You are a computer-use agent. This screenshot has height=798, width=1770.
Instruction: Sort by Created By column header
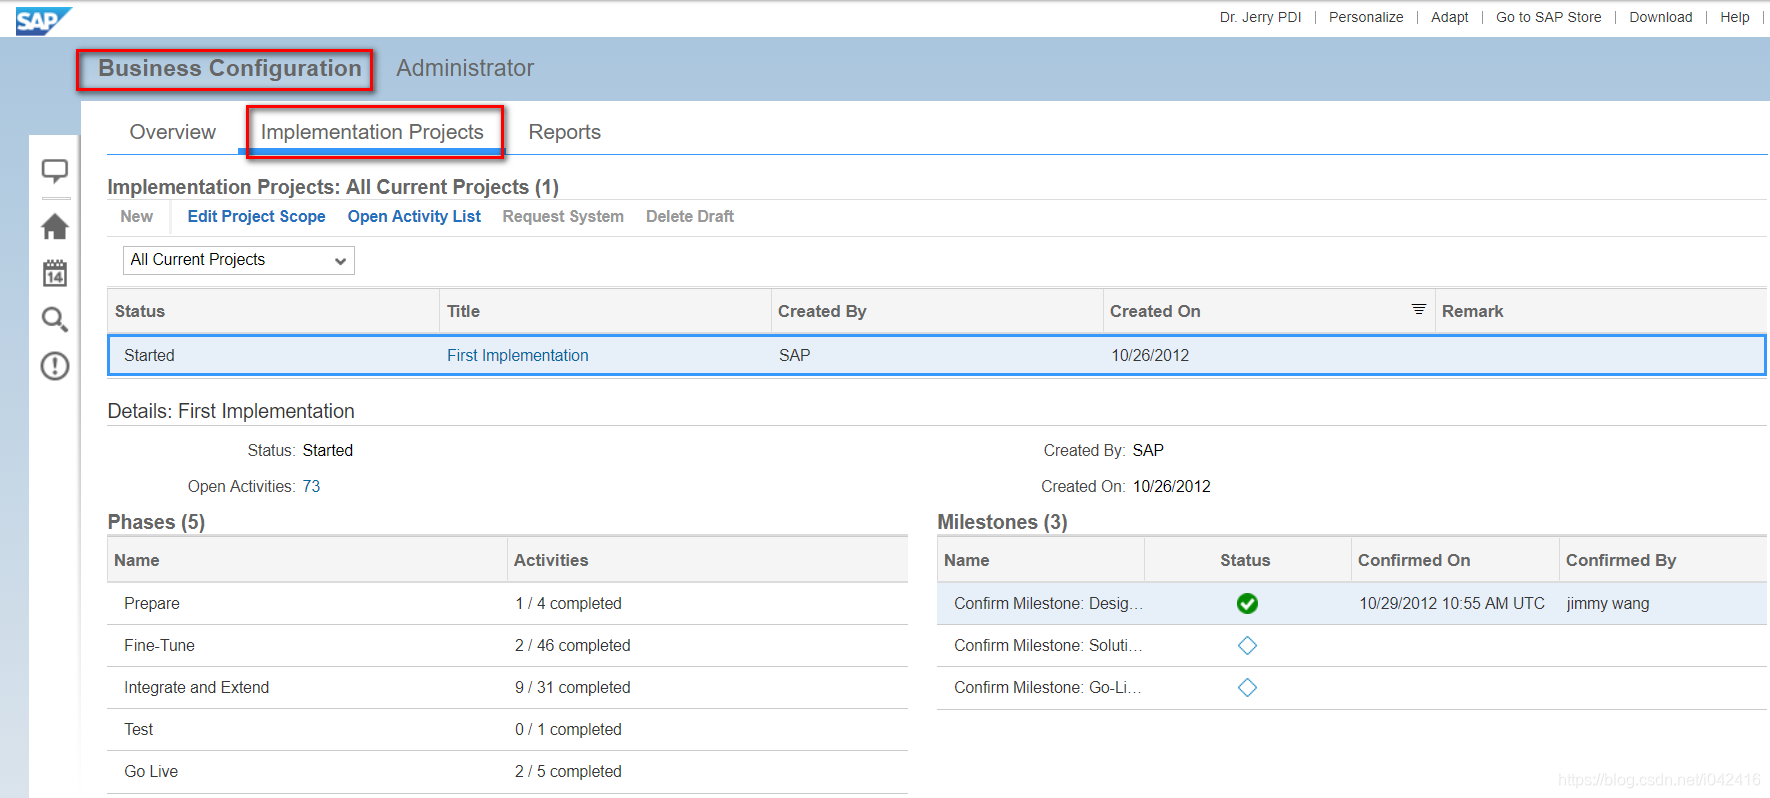[x=937, y=311]
